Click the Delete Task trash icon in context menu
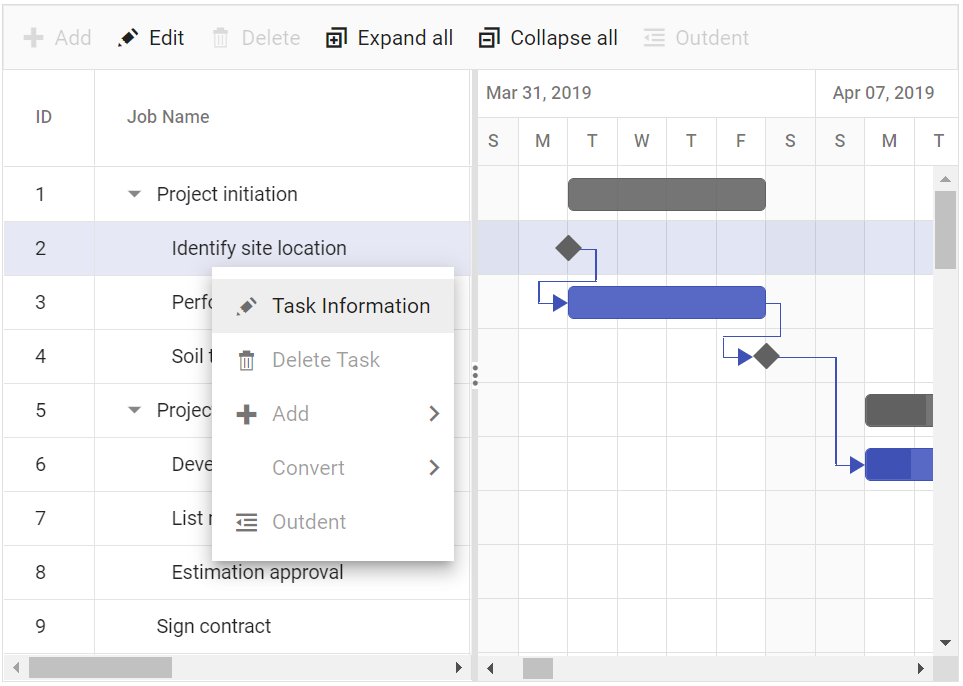The image size is (963, 686). (x=246, y=360)
